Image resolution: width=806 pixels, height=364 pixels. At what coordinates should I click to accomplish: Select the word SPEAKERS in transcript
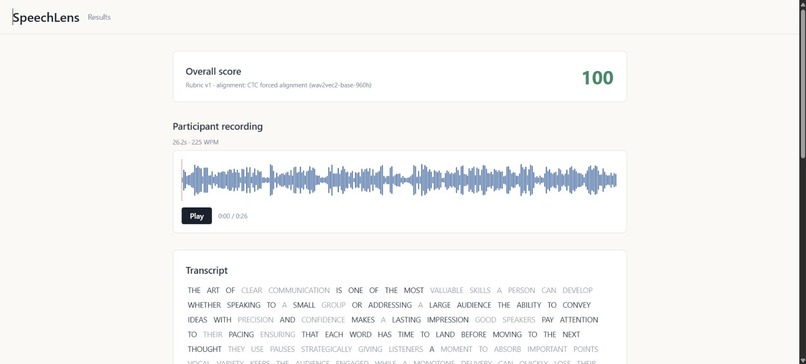click(x=519, y=320)
